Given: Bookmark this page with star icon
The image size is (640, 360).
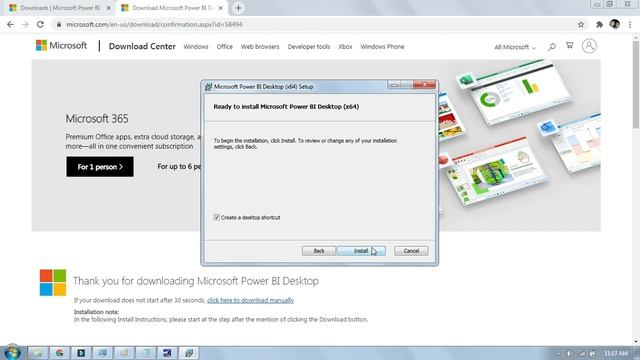Looking at the screenshot, I should click(581, 24).
